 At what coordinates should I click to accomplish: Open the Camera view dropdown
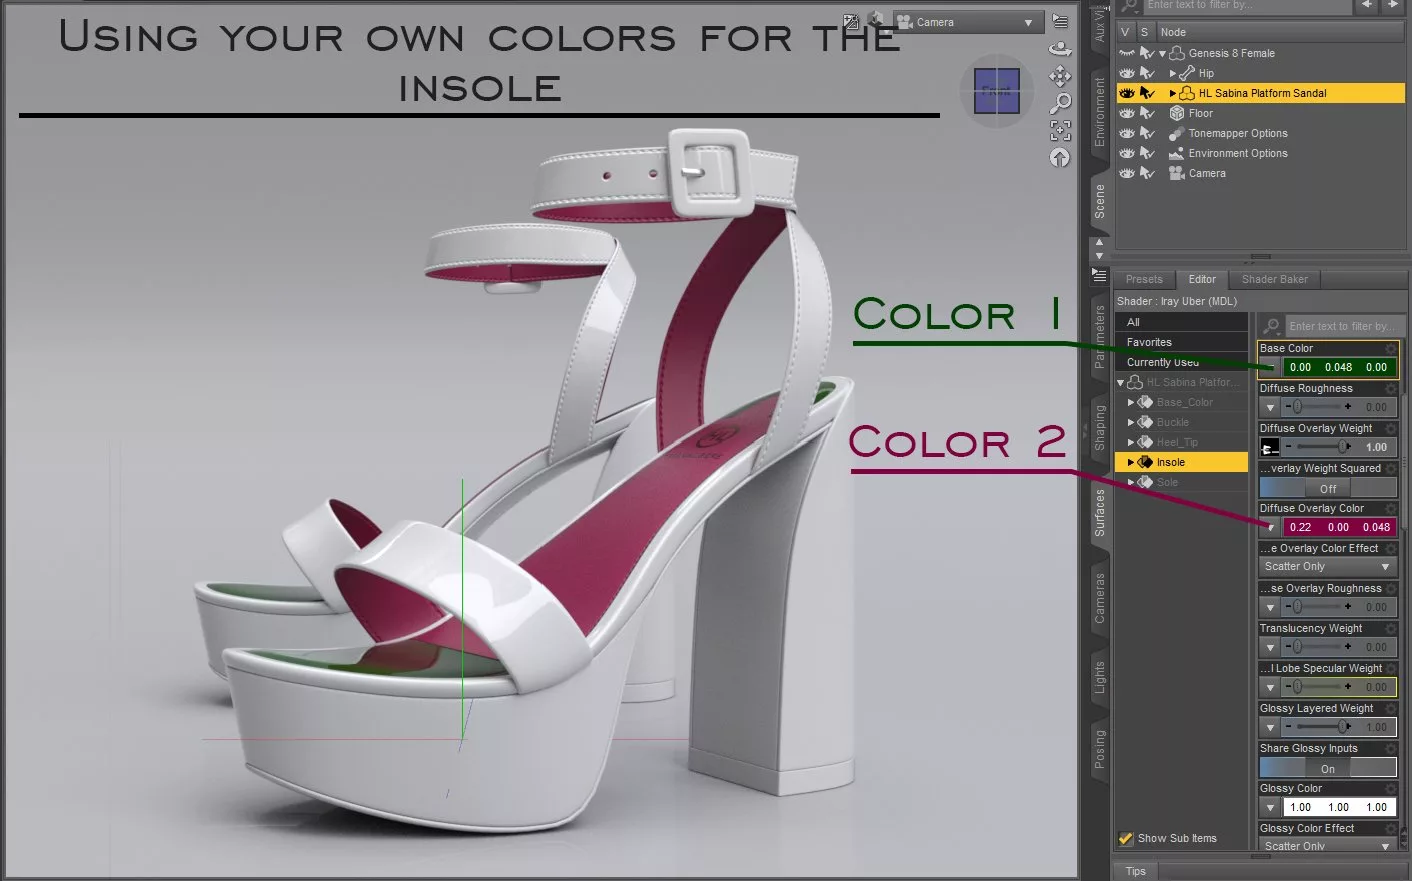point(1026,21)
